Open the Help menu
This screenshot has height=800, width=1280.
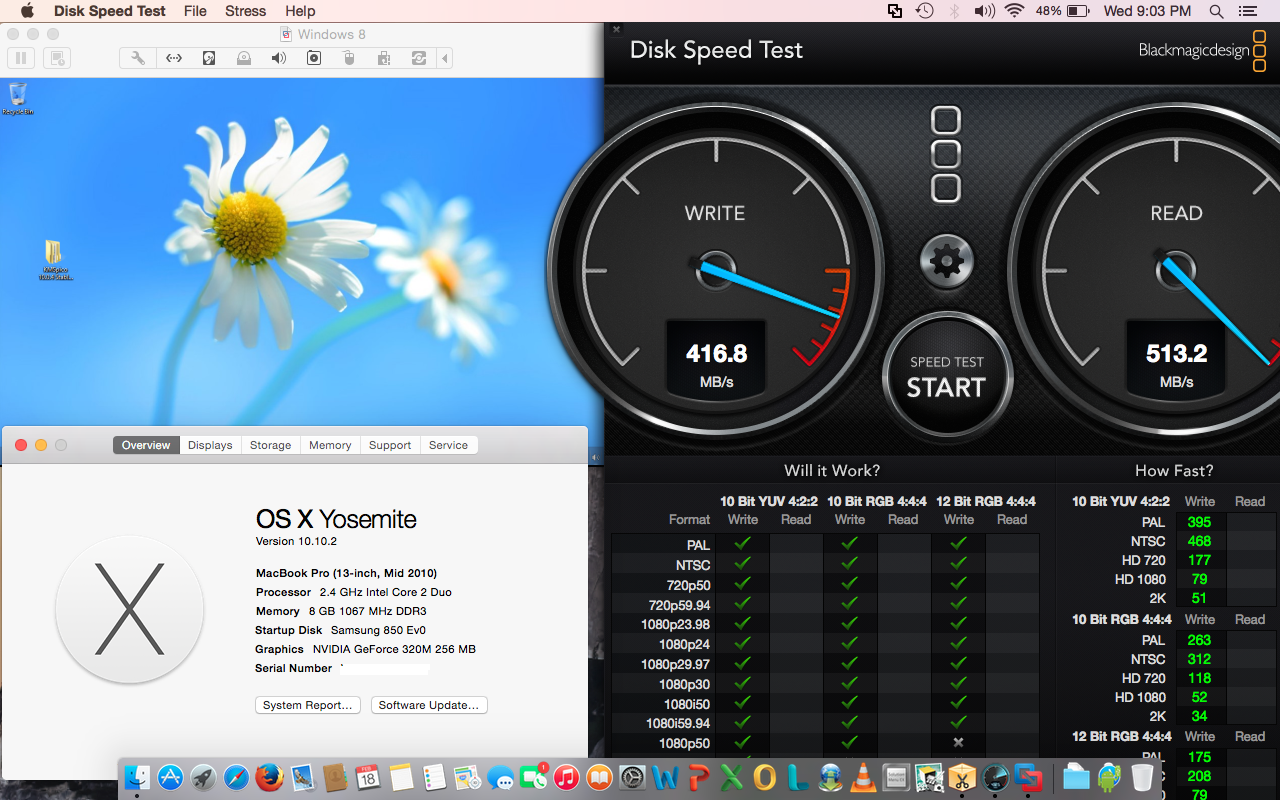pyautogui.click(x=300, y=11)
